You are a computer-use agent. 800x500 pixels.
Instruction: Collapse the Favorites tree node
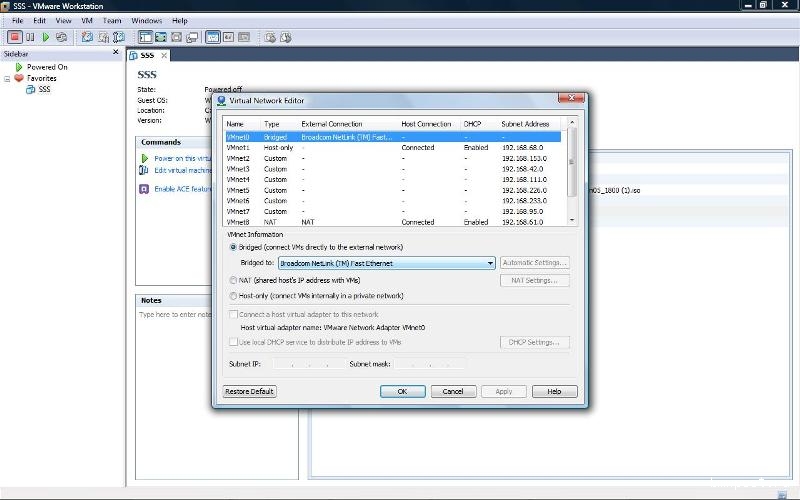(7, 78)
